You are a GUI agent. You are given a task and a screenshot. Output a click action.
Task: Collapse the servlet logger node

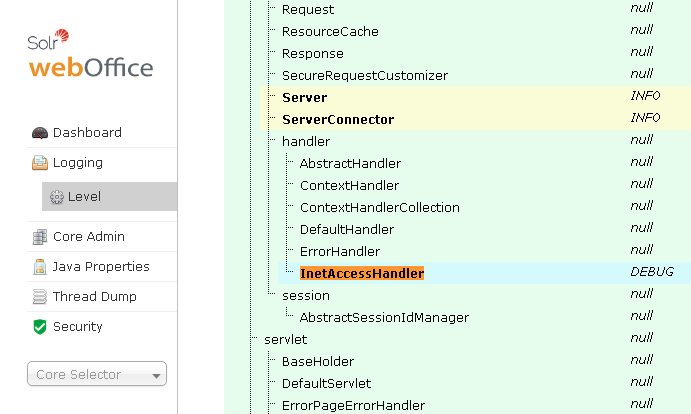tap(285, 340)
